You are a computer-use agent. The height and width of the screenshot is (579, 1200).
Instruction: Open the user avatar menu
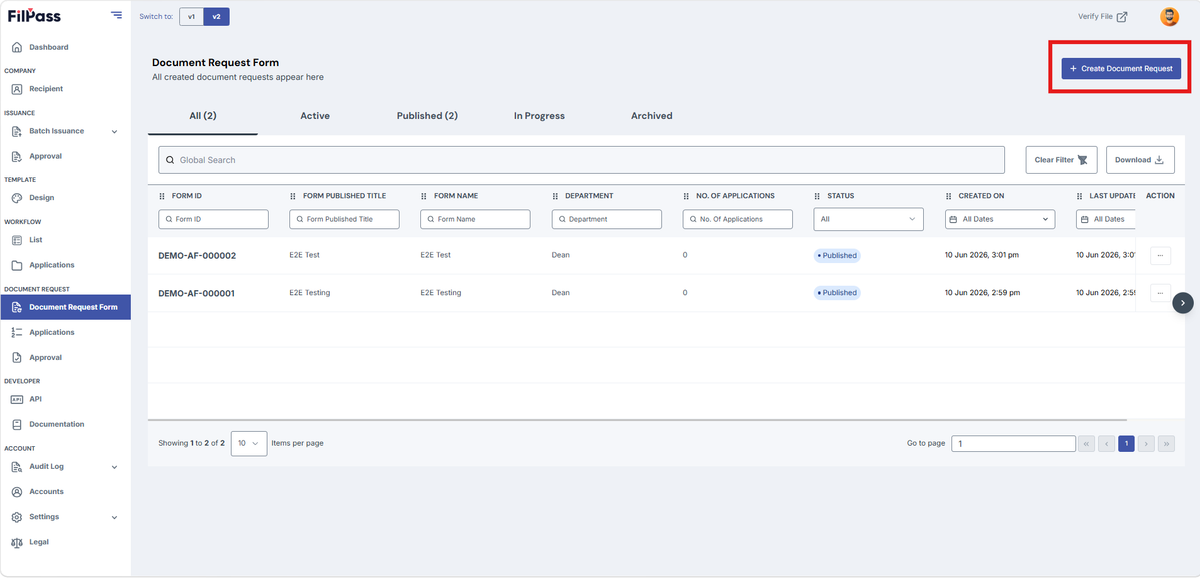pyautogui.click(x=1169, y=16)
